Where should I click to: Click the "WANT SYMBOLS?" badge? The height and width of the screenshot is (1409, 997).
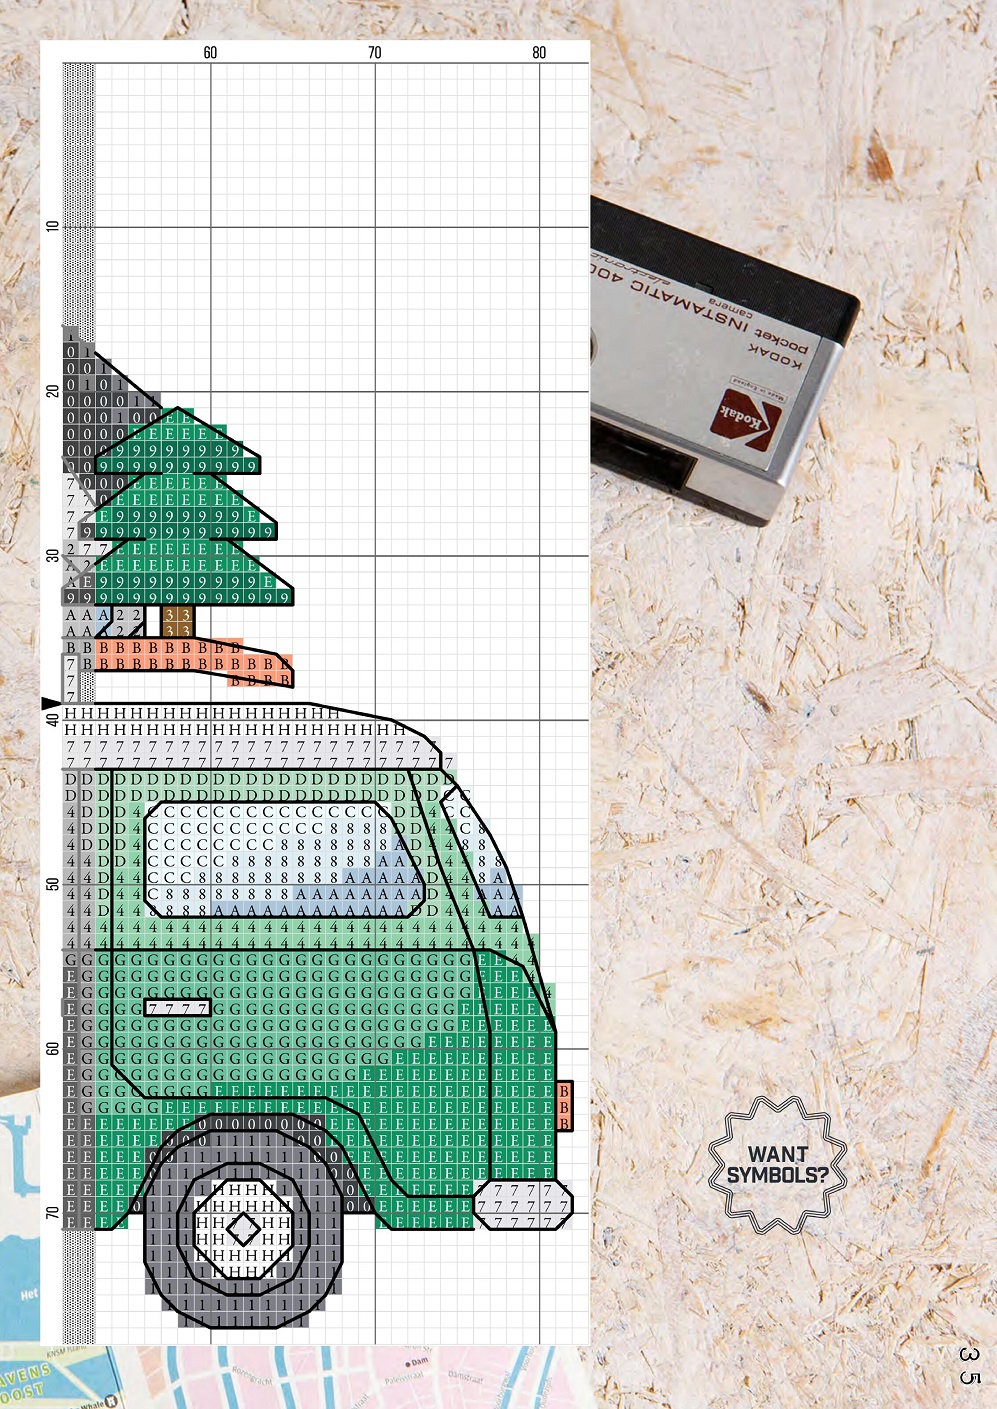coord(777,1165)
